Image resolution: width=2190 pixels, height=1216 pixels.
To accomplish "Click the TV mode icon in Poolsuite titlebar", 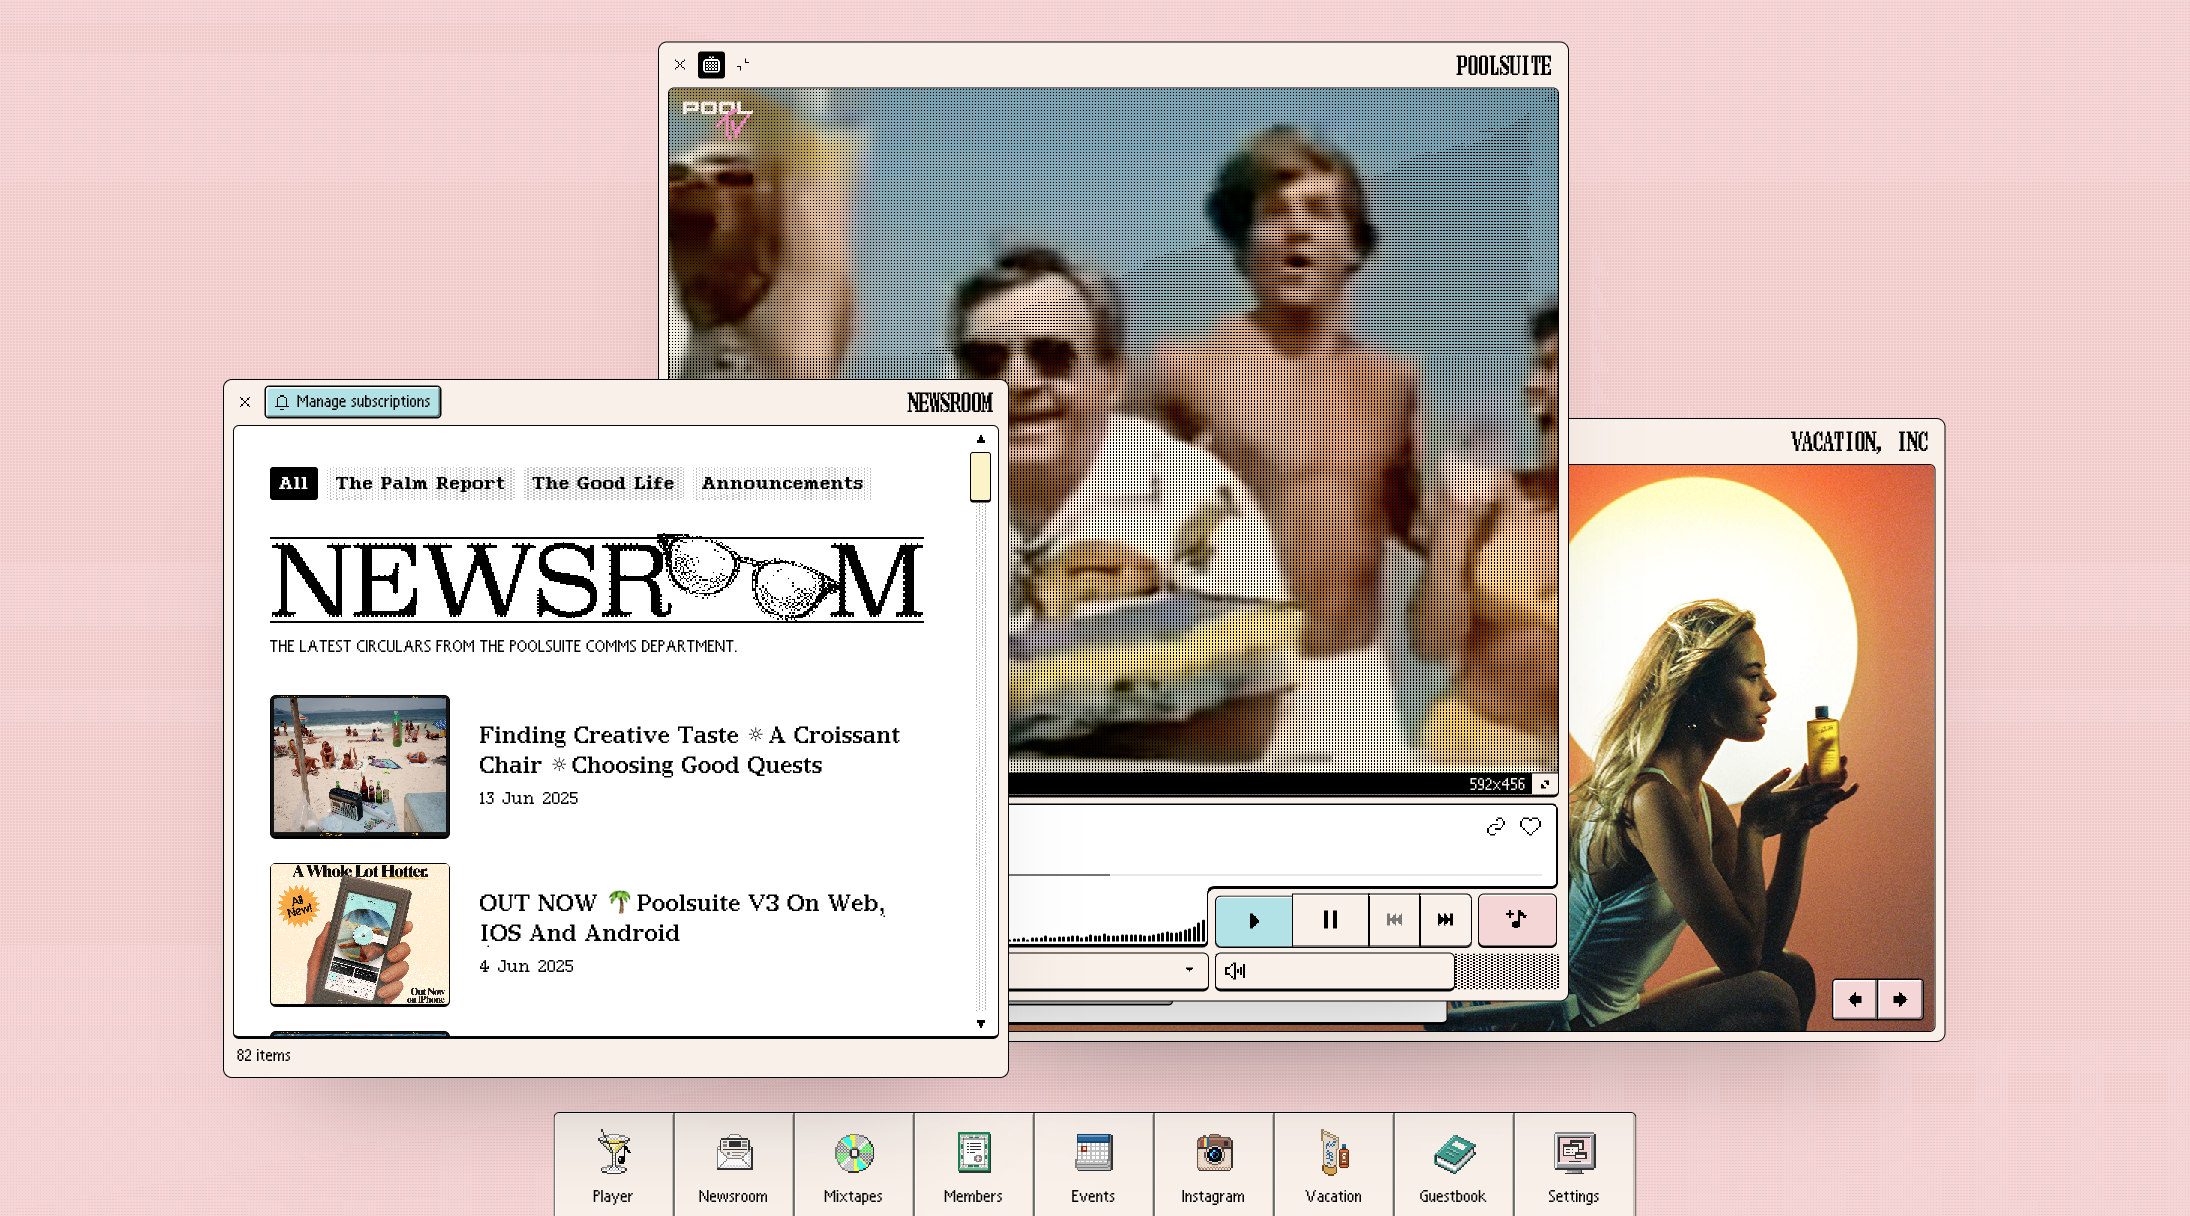I will [711, 65].
